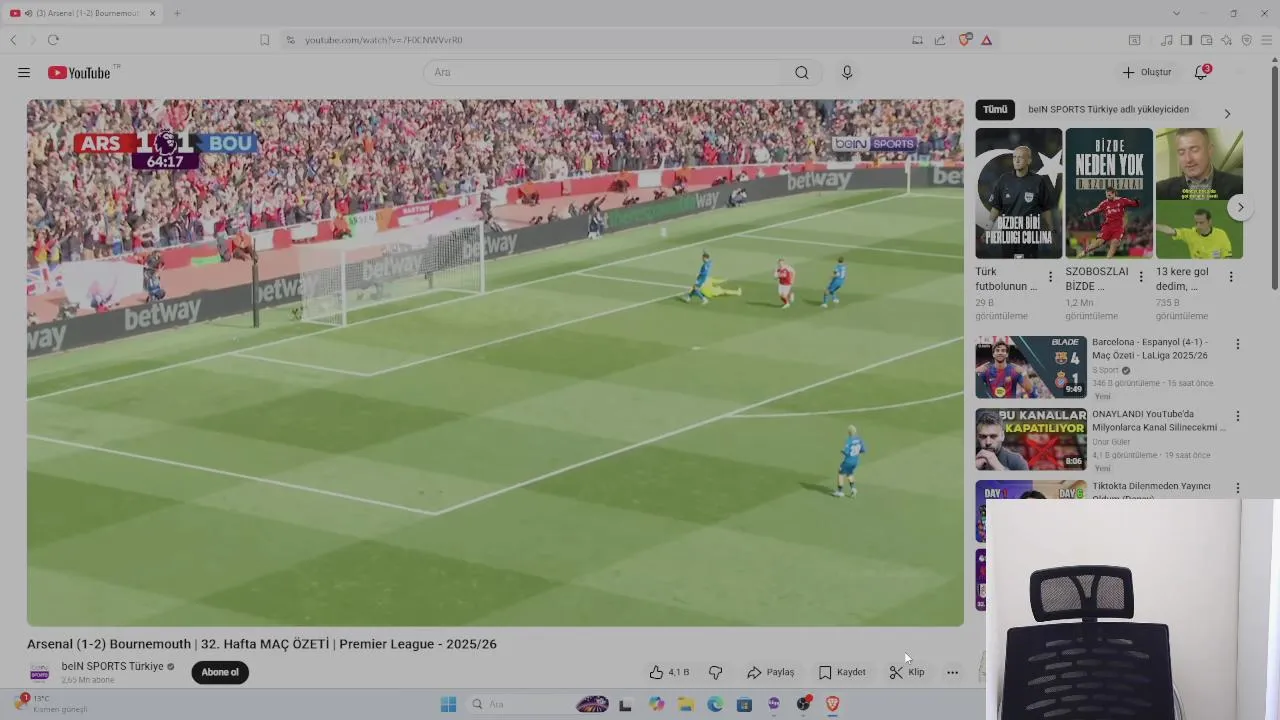Open the weather widget on the taskbar
1280x720 pixels.
click(x=50, y=704)
